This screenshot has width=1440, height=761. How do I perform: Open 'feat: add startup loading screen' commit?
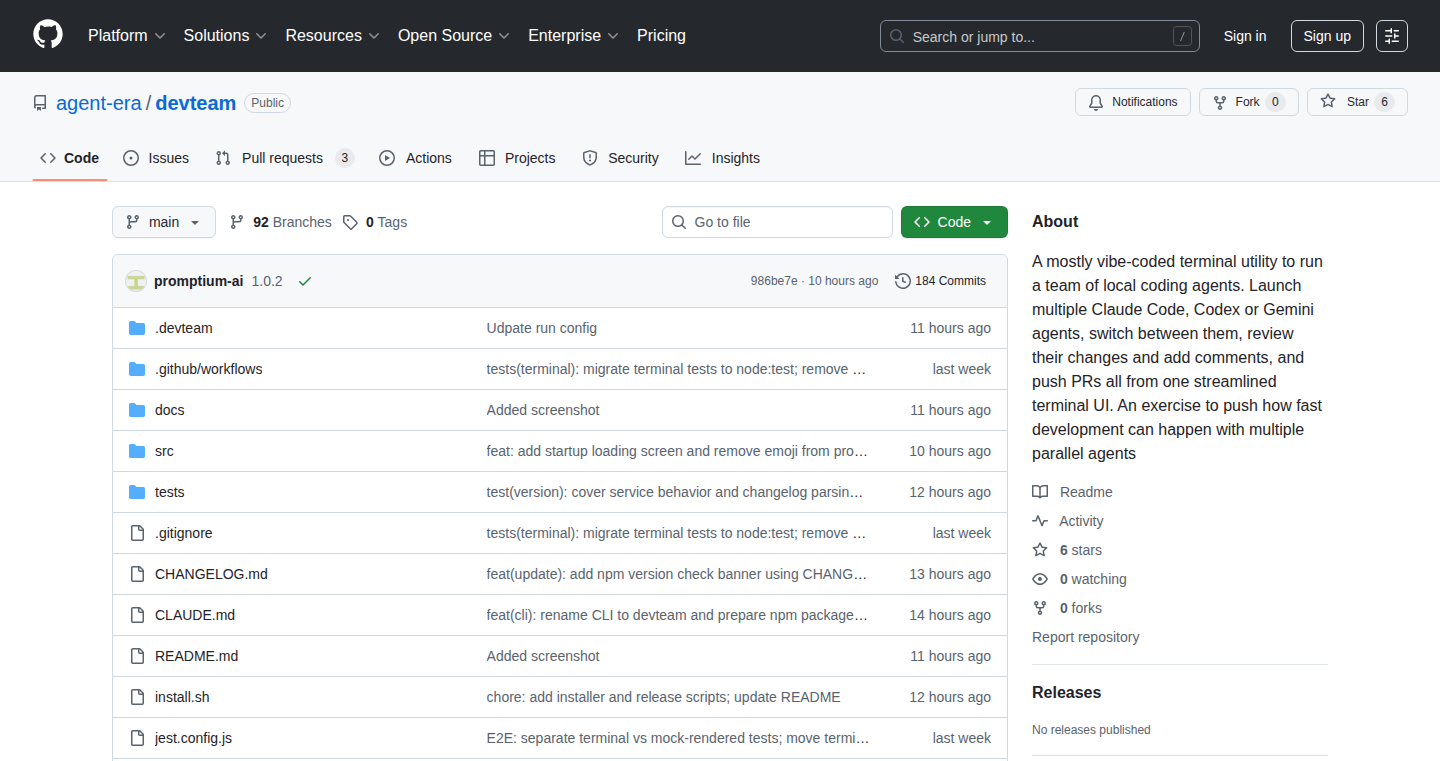pyautogui.click(x=677, y=451)
